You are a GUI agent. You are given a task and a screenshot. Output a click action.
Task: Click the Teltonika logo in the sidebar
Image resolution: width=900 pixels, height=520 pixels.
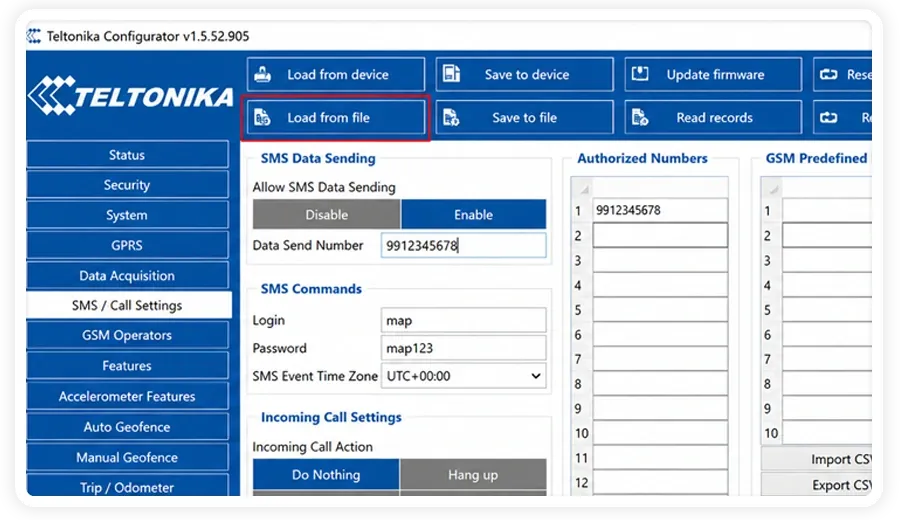[x=130, y=96]
